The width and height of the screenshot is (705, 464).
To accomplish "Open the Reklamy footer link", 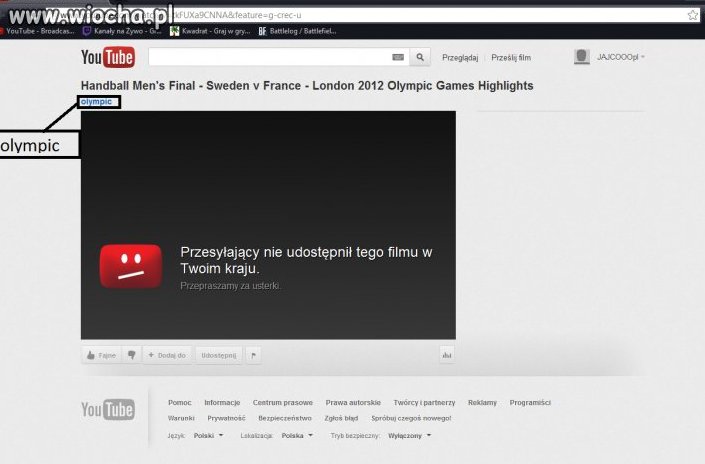I will click(x=482, y=402).
